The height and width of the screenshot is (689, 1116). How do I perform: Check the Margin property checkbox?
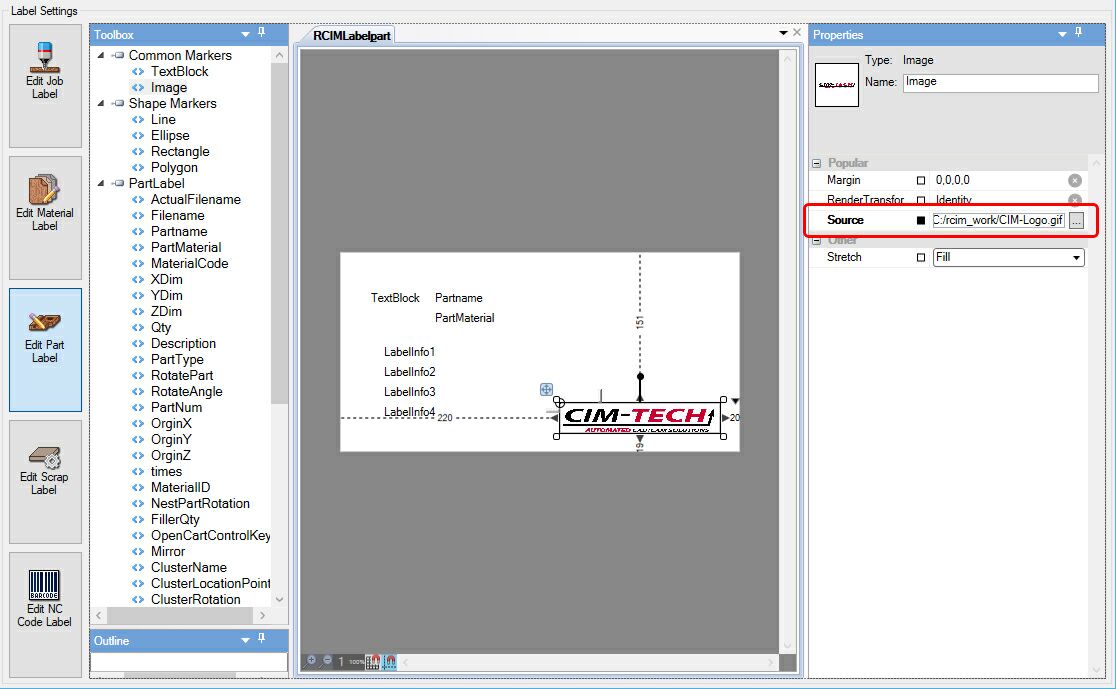pos(921,180)
